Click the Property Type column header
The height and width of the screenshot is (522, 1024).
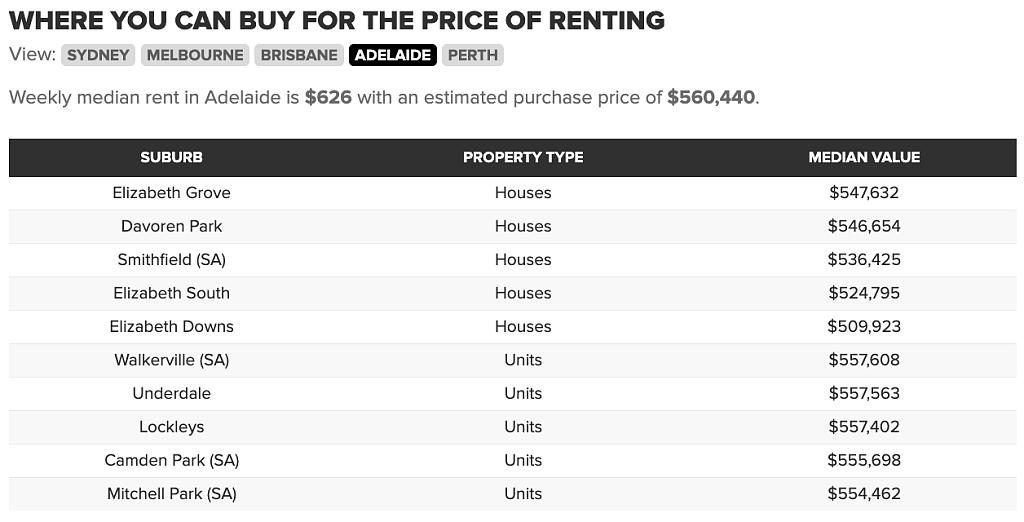tap(523, 157)
